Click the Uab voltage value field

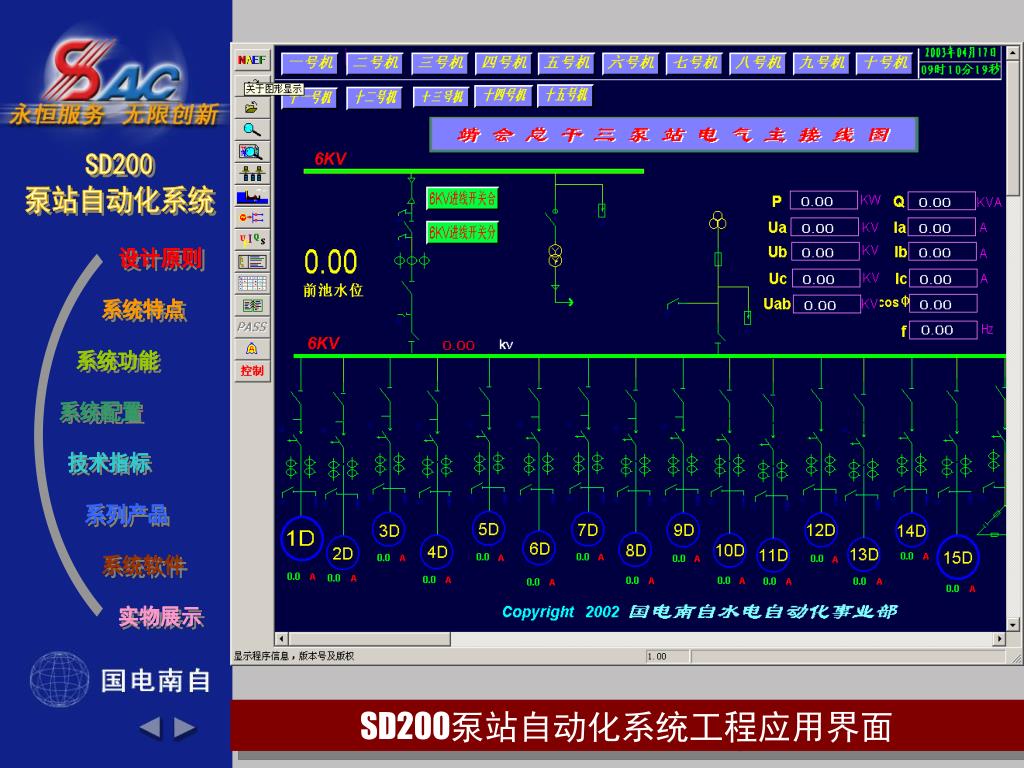point(827,305)
